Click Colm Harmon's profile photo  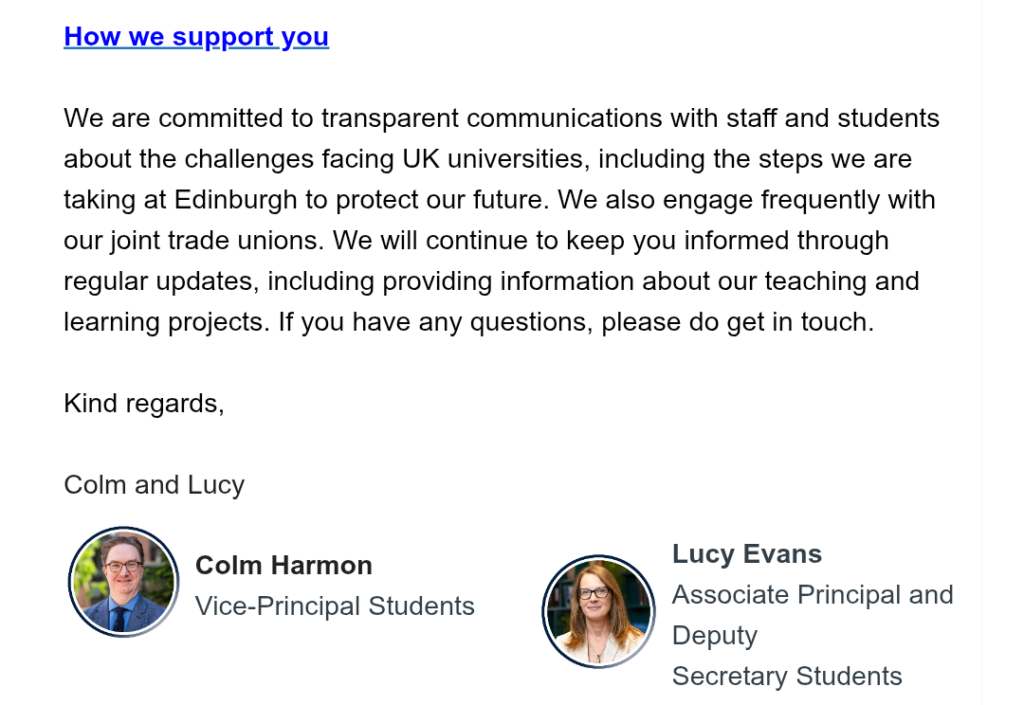[x=123, y=582]
